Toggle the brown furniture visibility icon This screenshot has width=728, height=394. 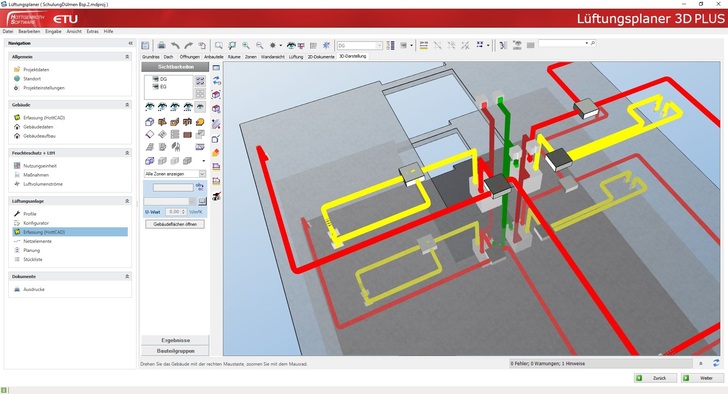pyautogui.click(x=188, y=135)
